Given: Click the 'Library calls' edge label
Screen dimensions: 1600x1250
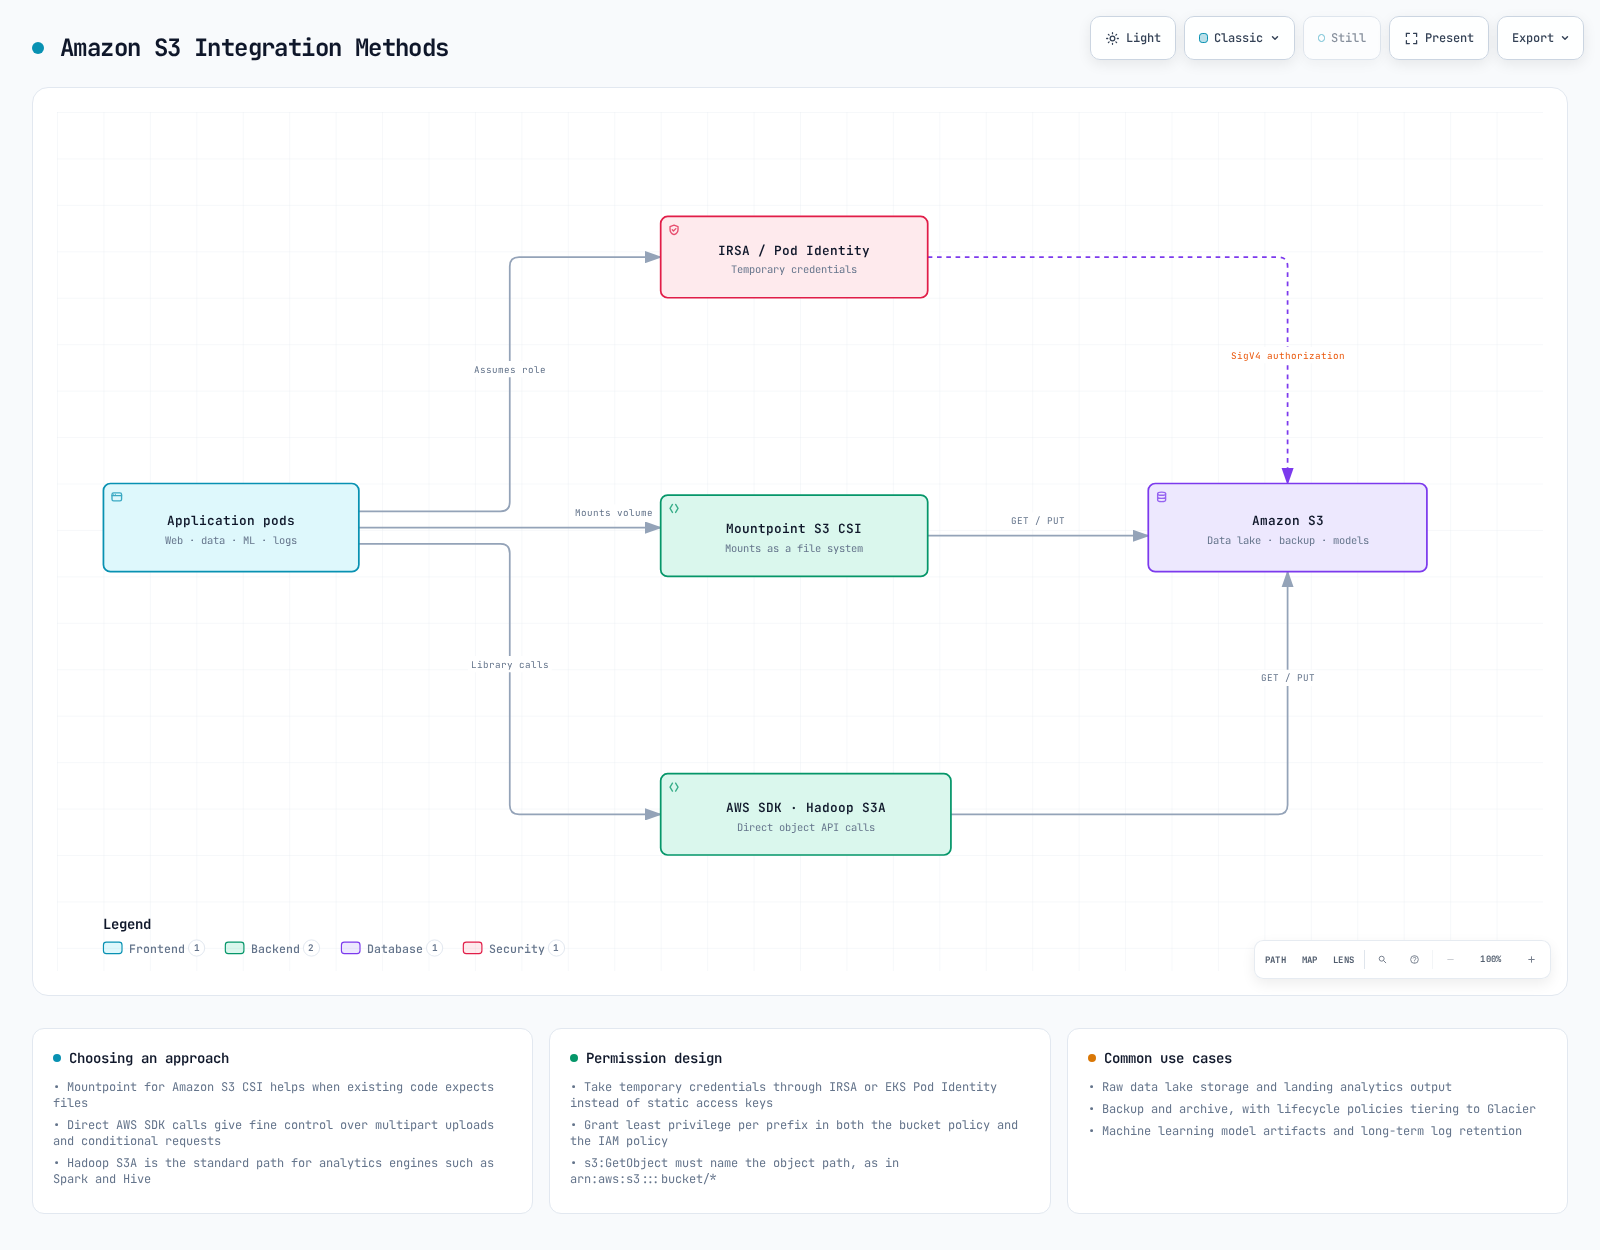Looking at the screenshot, I should [510, 665].
